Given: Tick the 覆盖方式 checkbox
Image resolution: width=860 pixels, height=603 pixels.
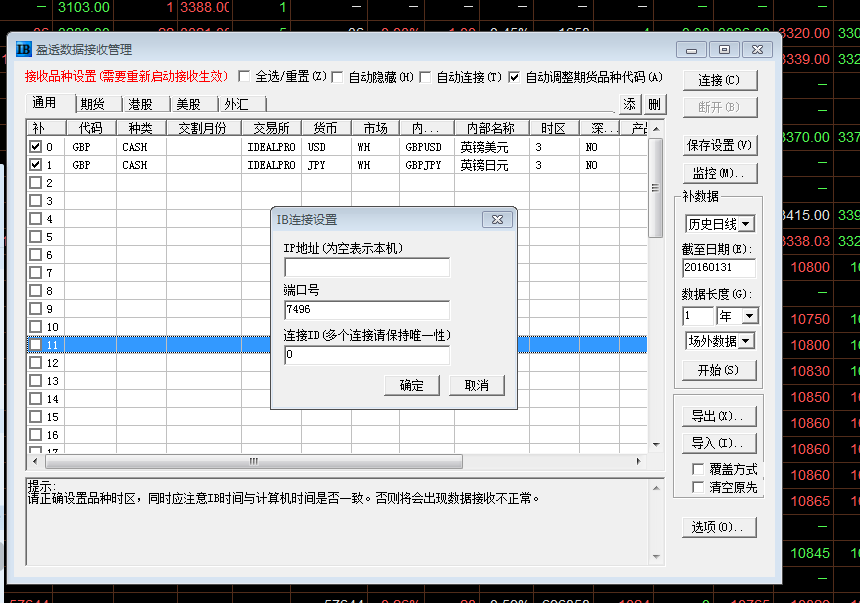Looking at the screenshot, I should [698, 469].
